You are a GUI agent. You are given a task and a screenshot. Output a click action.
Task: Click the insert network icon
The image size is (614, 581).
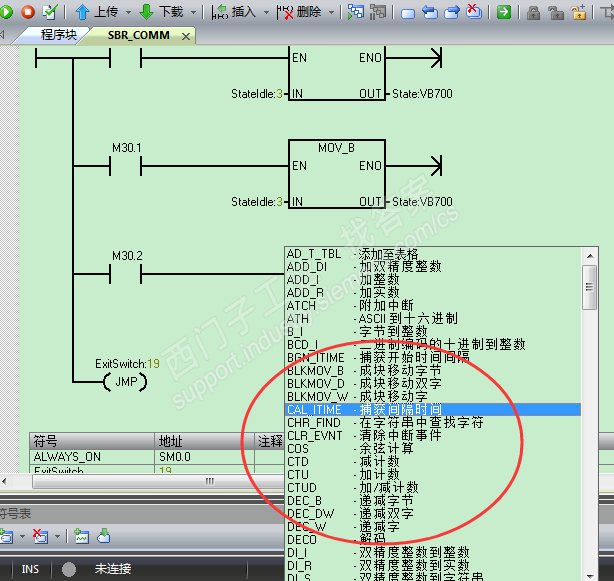click(220, 12)
